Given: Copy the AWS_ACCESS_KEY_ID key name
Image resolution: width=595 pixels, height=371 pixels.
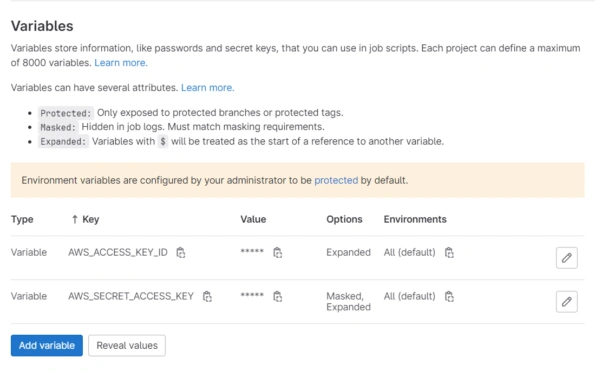Looking at the screenshot, I should click(181, 253).
